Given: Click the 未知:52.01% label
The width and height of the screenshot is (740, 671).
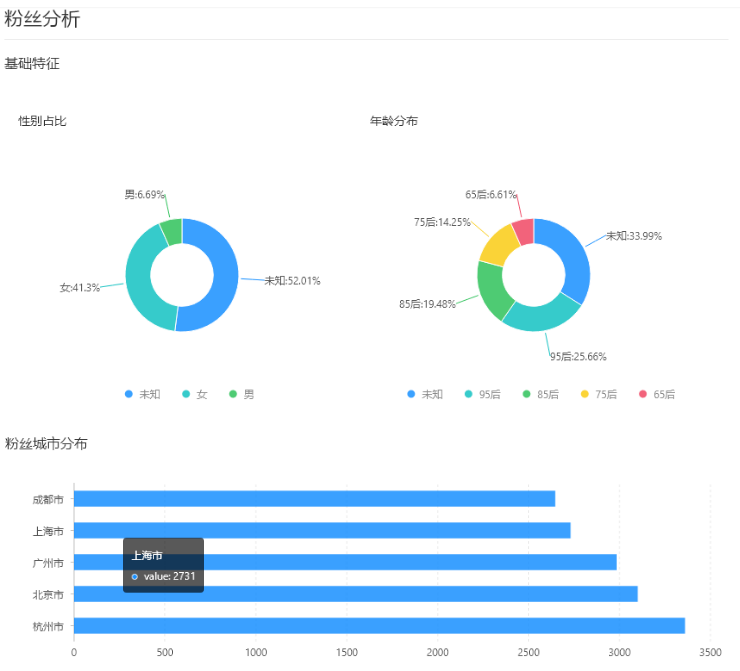Looking at the screenshot, I should (292, 281).
